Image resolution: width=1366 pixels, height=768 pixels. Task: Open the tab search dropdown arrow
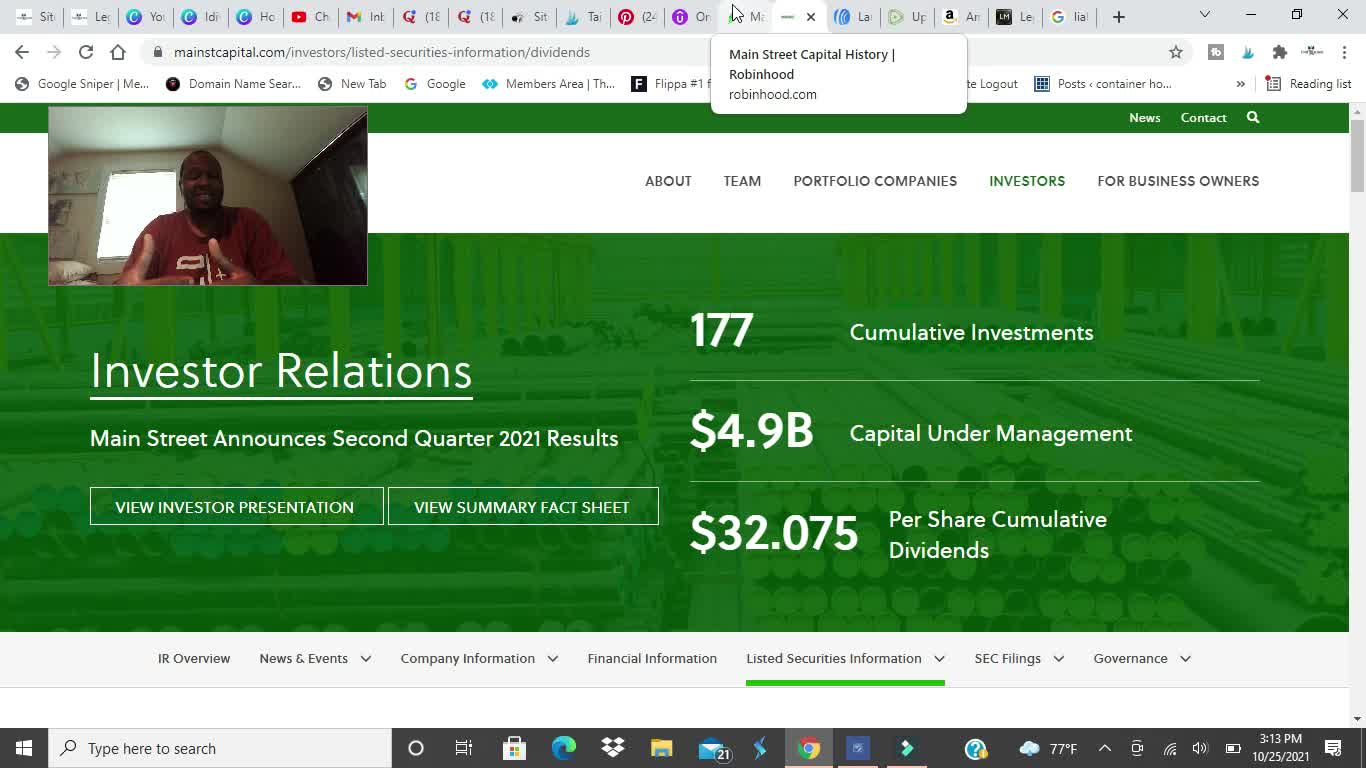(1205, 15)
